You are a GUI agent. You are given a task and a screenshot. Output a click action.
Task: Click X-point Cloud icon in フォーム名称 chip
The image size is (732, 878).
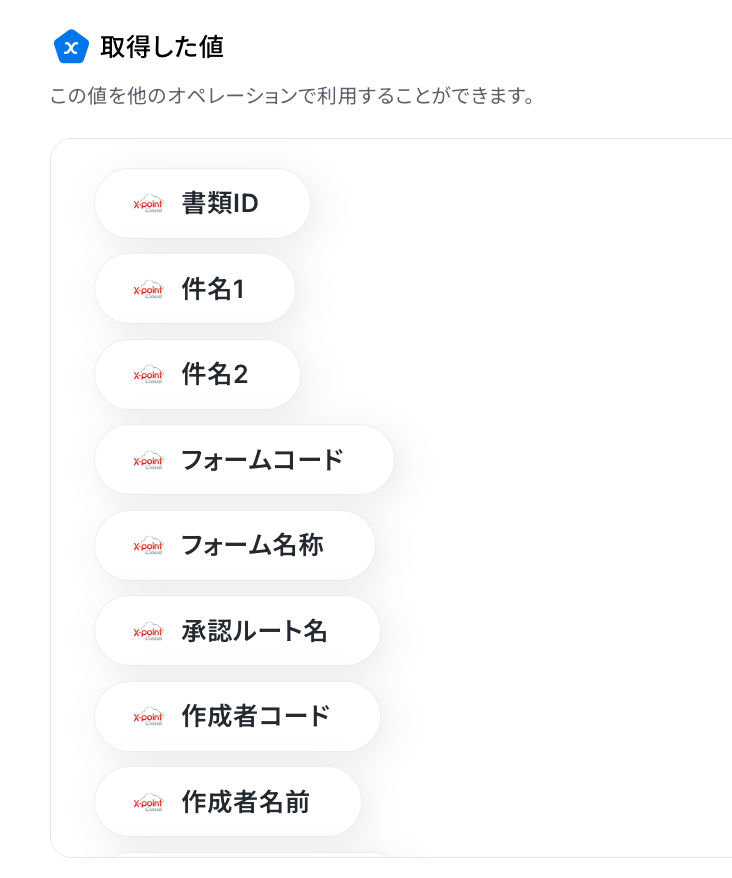click(148, 545)
